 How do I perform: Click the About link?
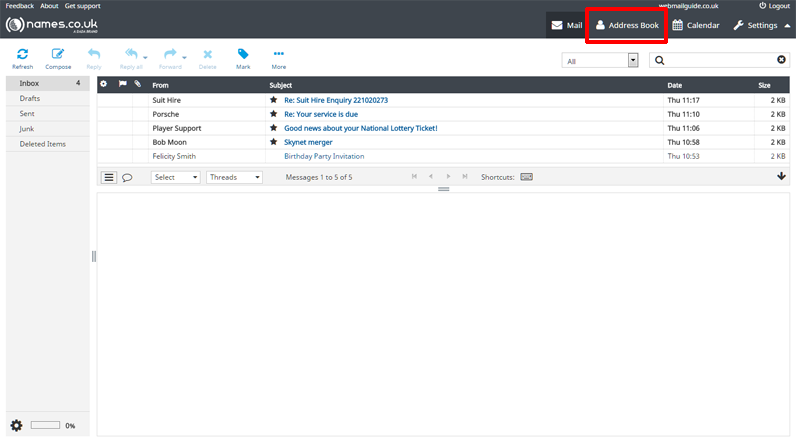point(49,6)
